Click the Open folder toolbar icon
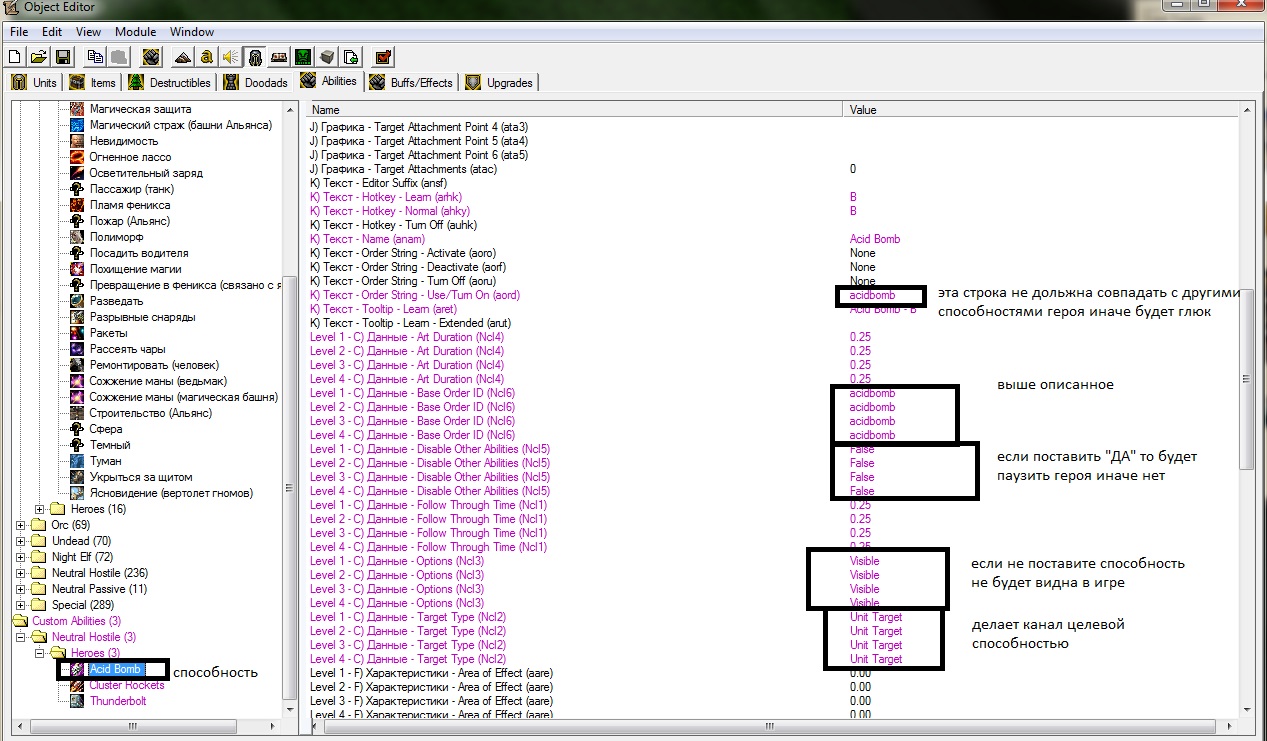 [x=38, y=57]
